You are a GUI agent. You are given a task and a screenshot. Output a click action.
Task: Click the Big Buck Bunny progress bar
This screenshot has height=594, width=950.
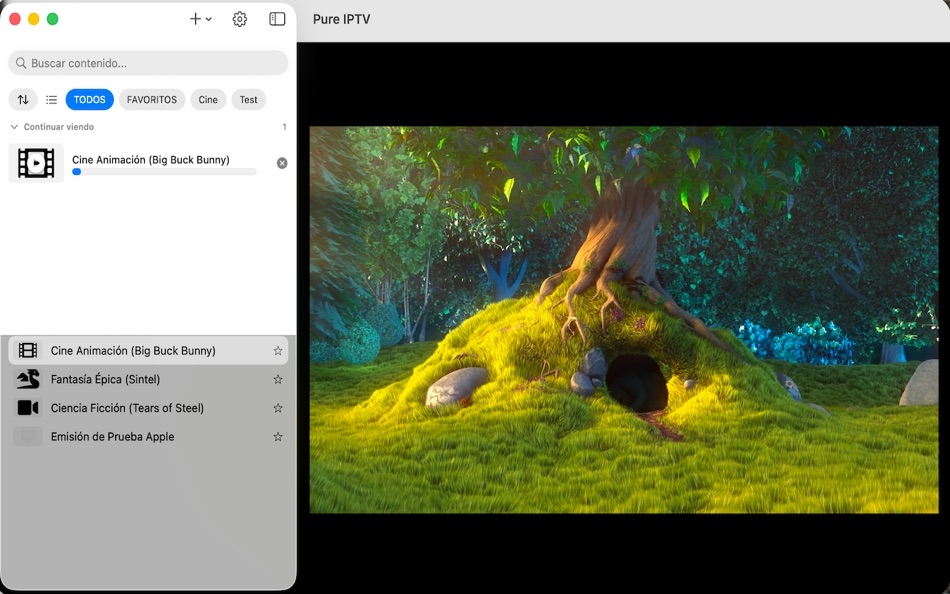point(164,172)
